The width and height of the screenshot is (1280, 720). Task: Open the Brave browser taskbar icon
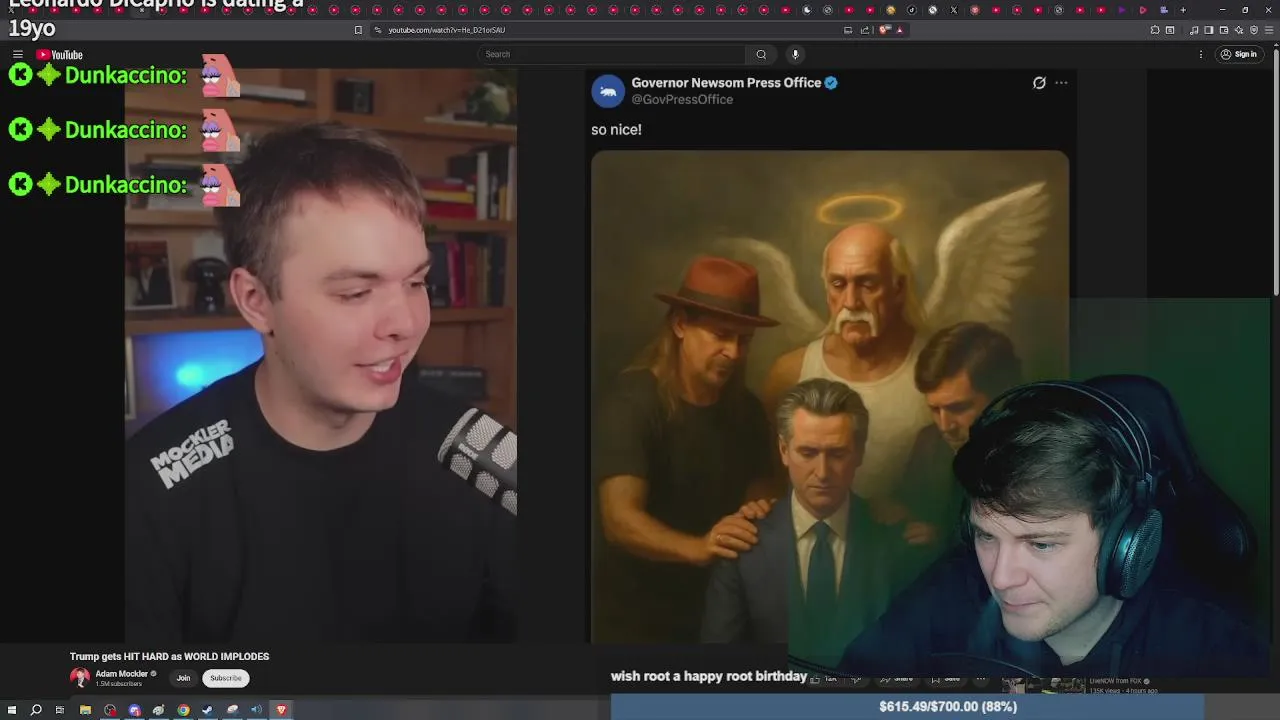[x=281, y=710]
